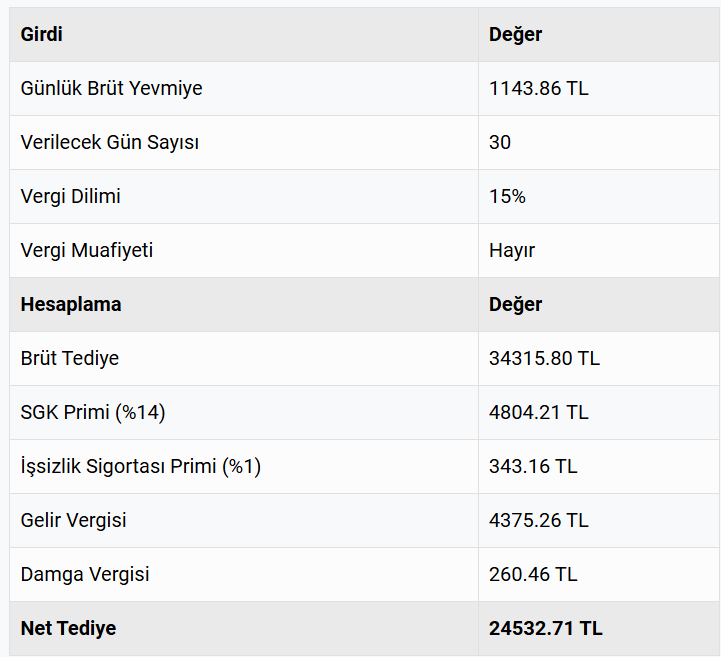Click the Damga Vergisi label

point(84,574)
